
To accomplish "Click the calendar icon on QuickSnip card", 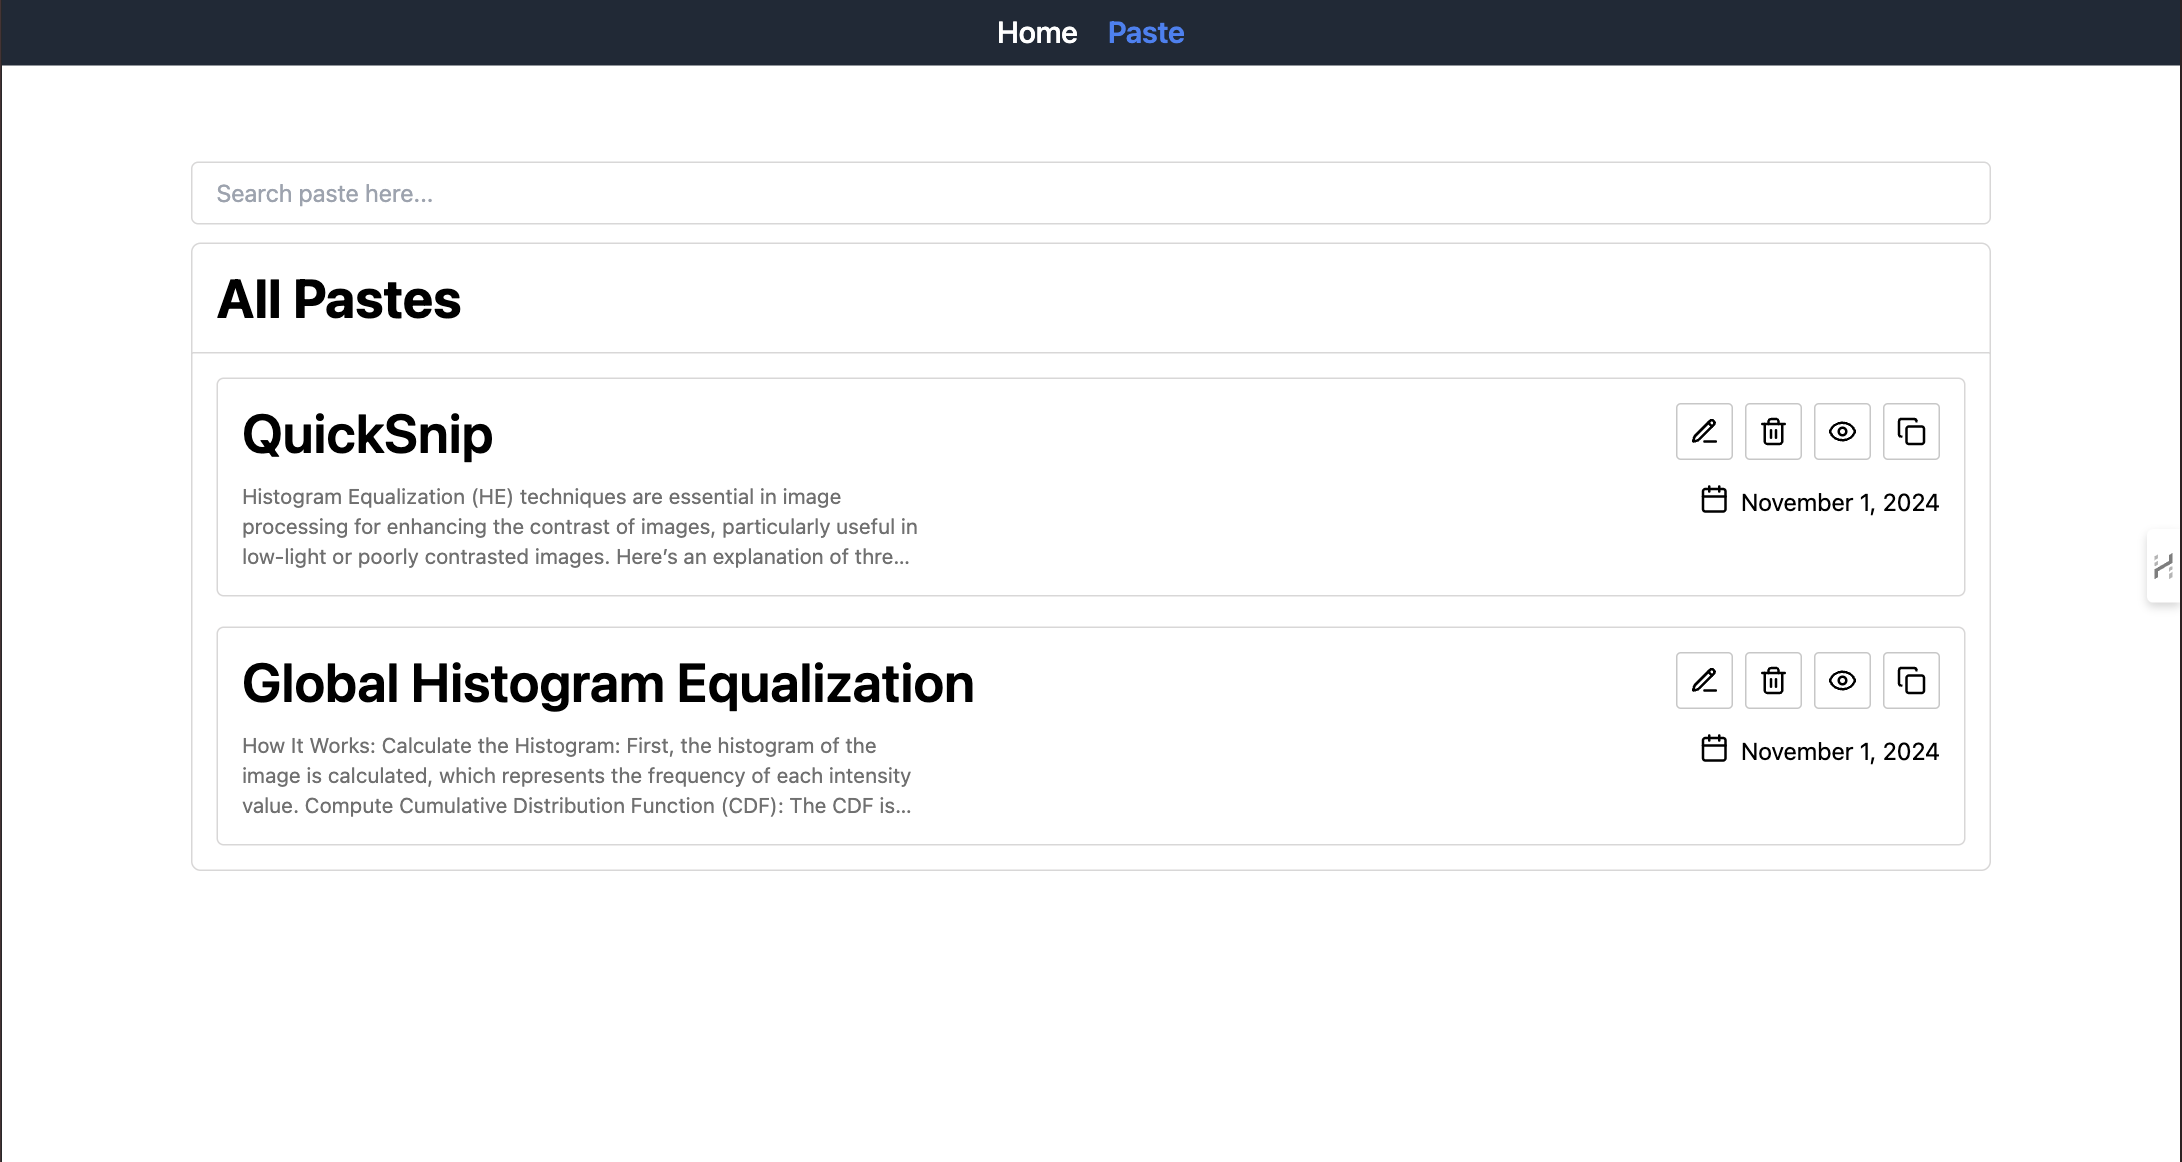I will coord(1714,500).
